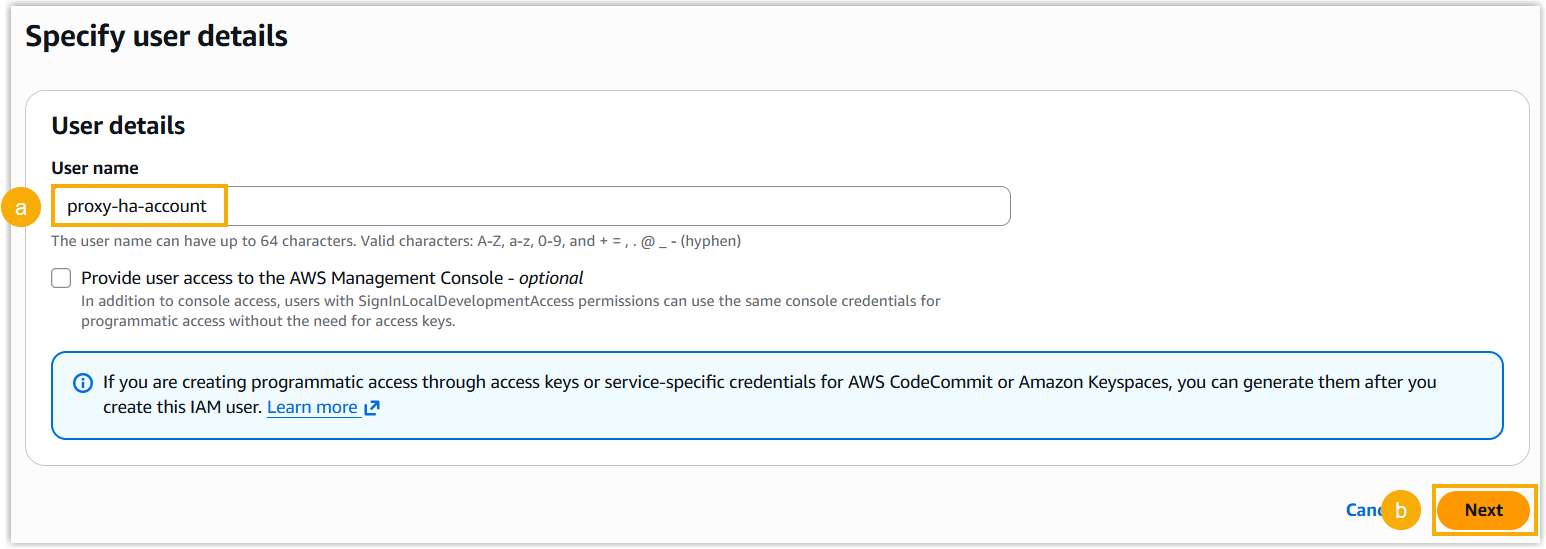Click the external link icon beside Learn more
Image resolution: width=1546 pixels, height=549 pixels.
point(372,408)
